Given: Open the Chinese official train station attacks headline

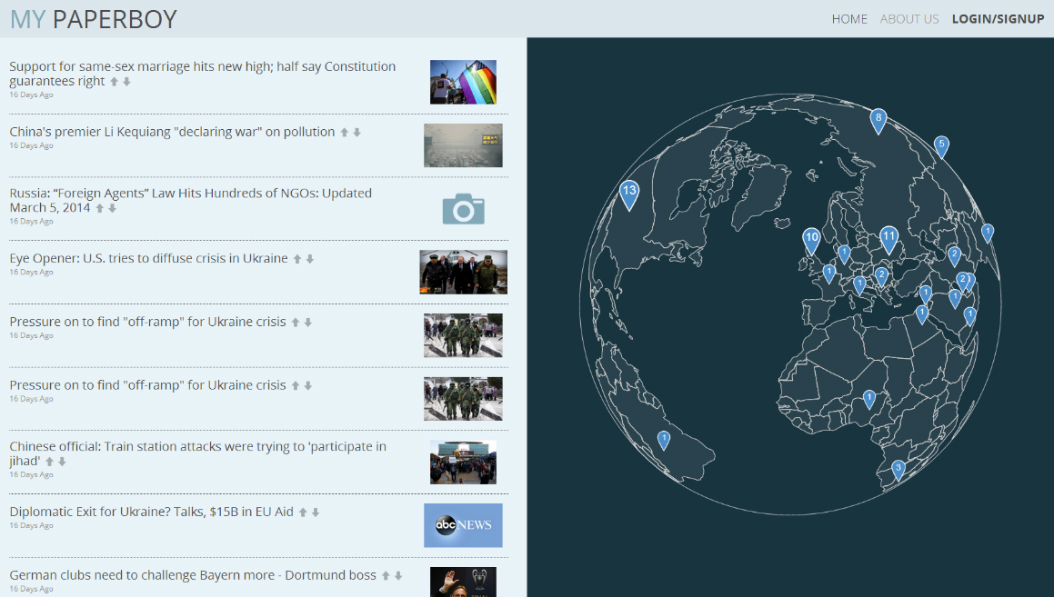Looking at the screenshot, I should click(x=198, y=453).
